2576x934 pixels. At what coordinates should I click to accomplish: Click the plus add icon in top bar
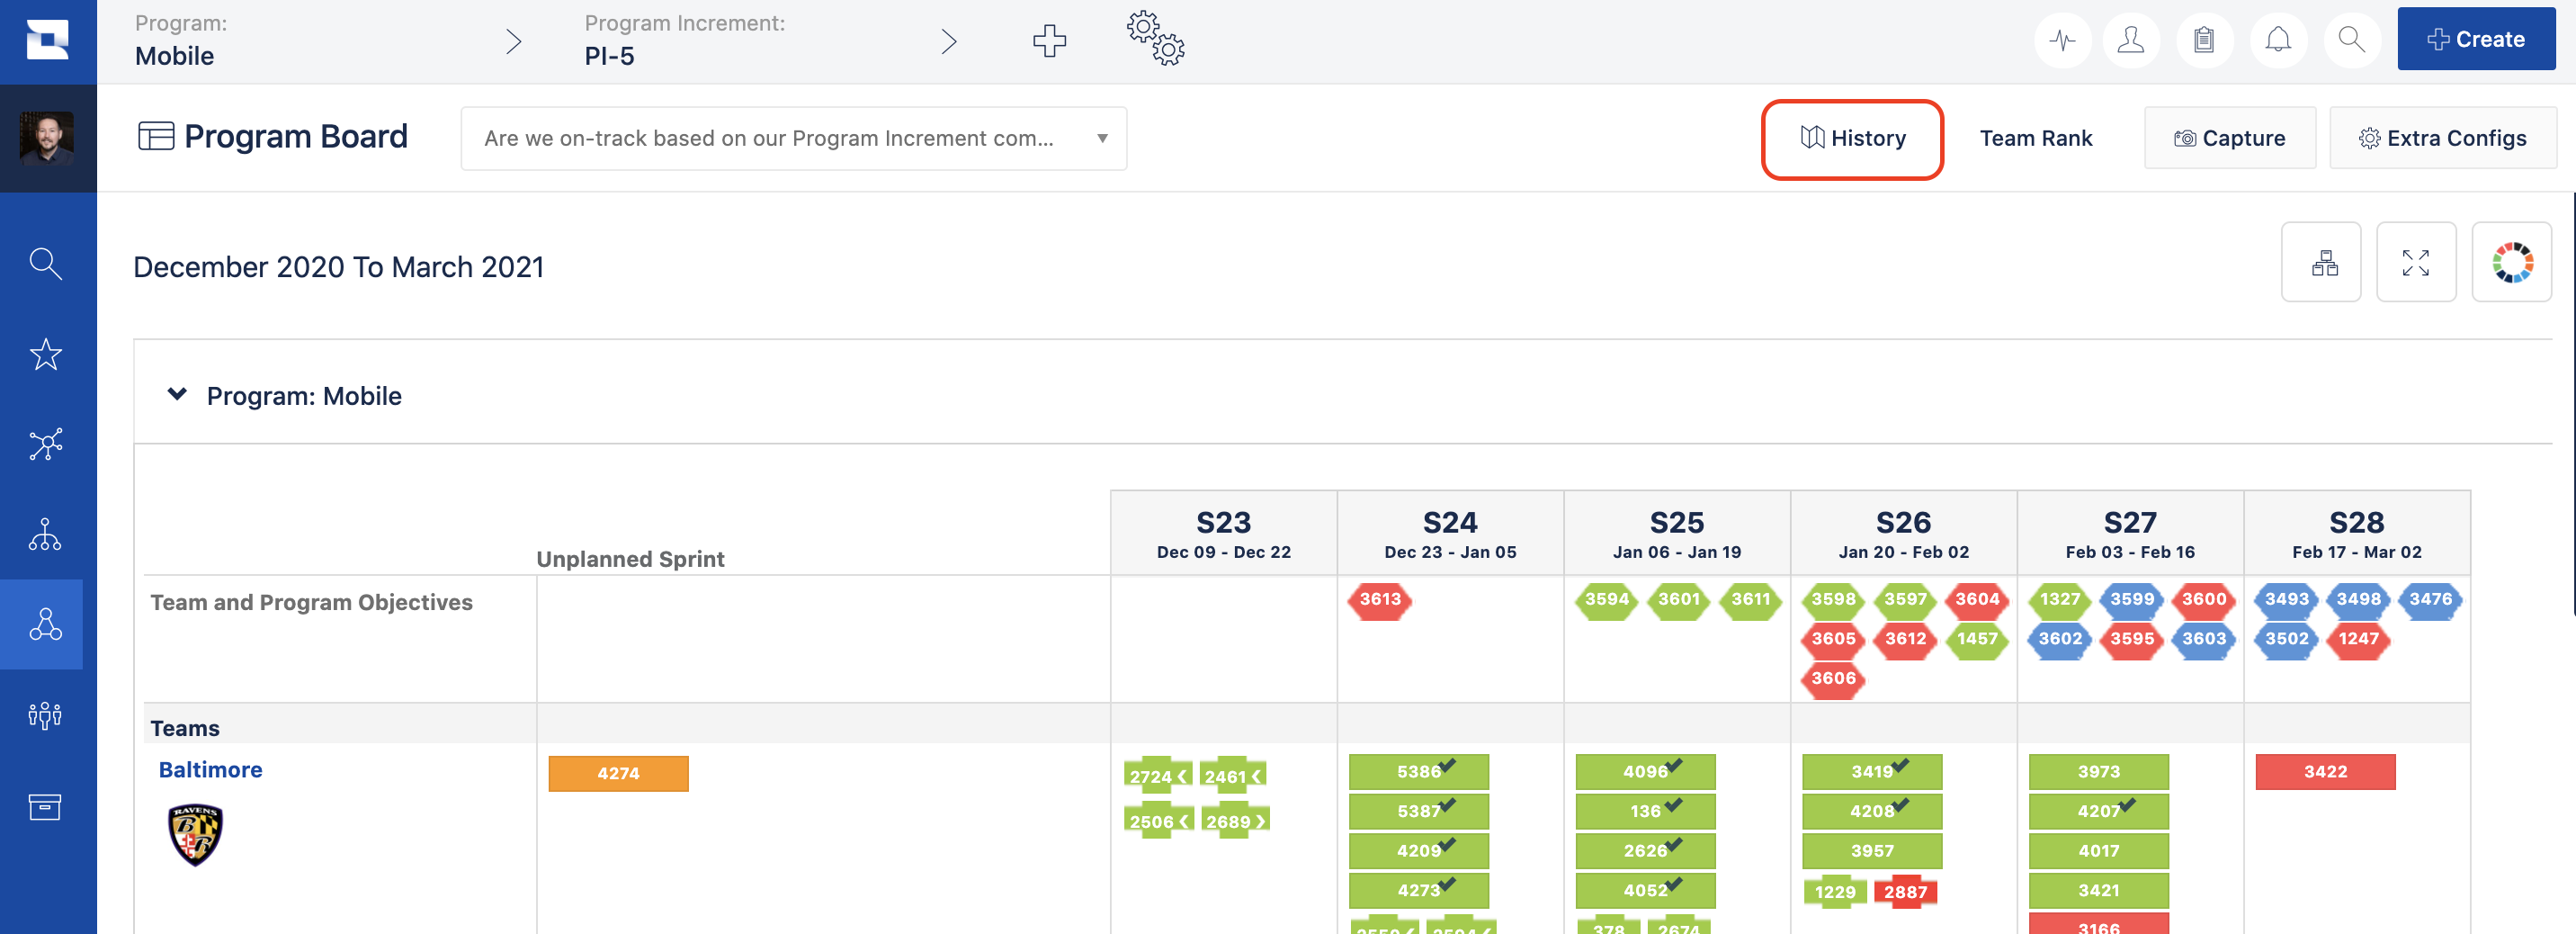click(x=1049, y=41)
